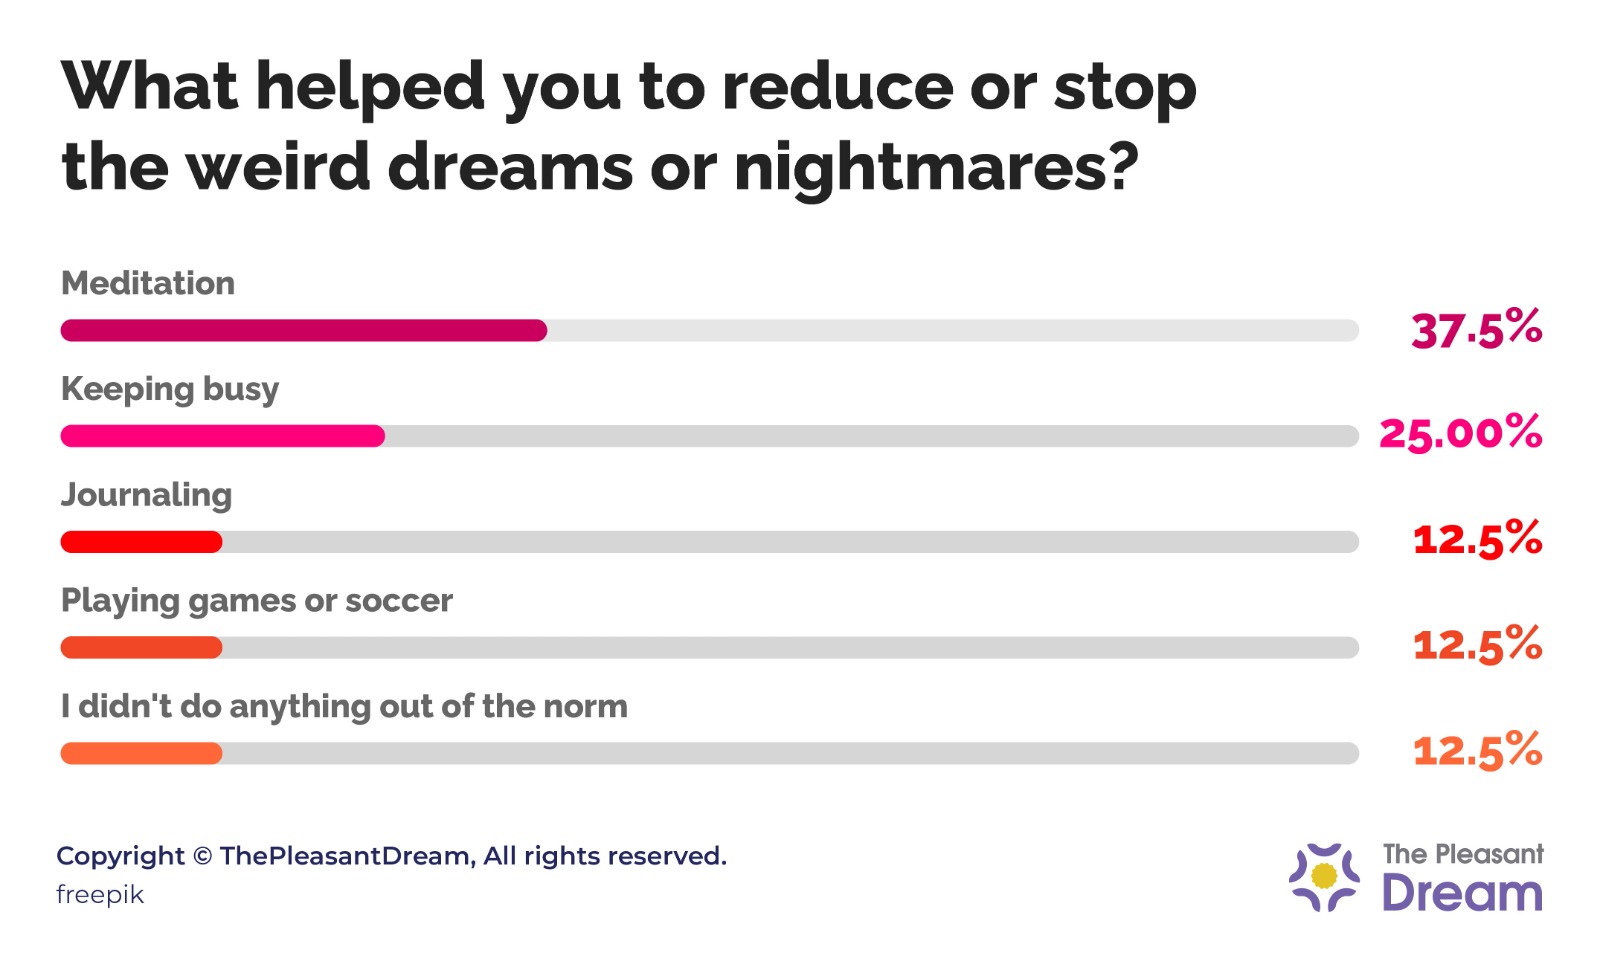Click the red 12.5% Journaling value
1600x973 pixels.
coord(1477,540)
